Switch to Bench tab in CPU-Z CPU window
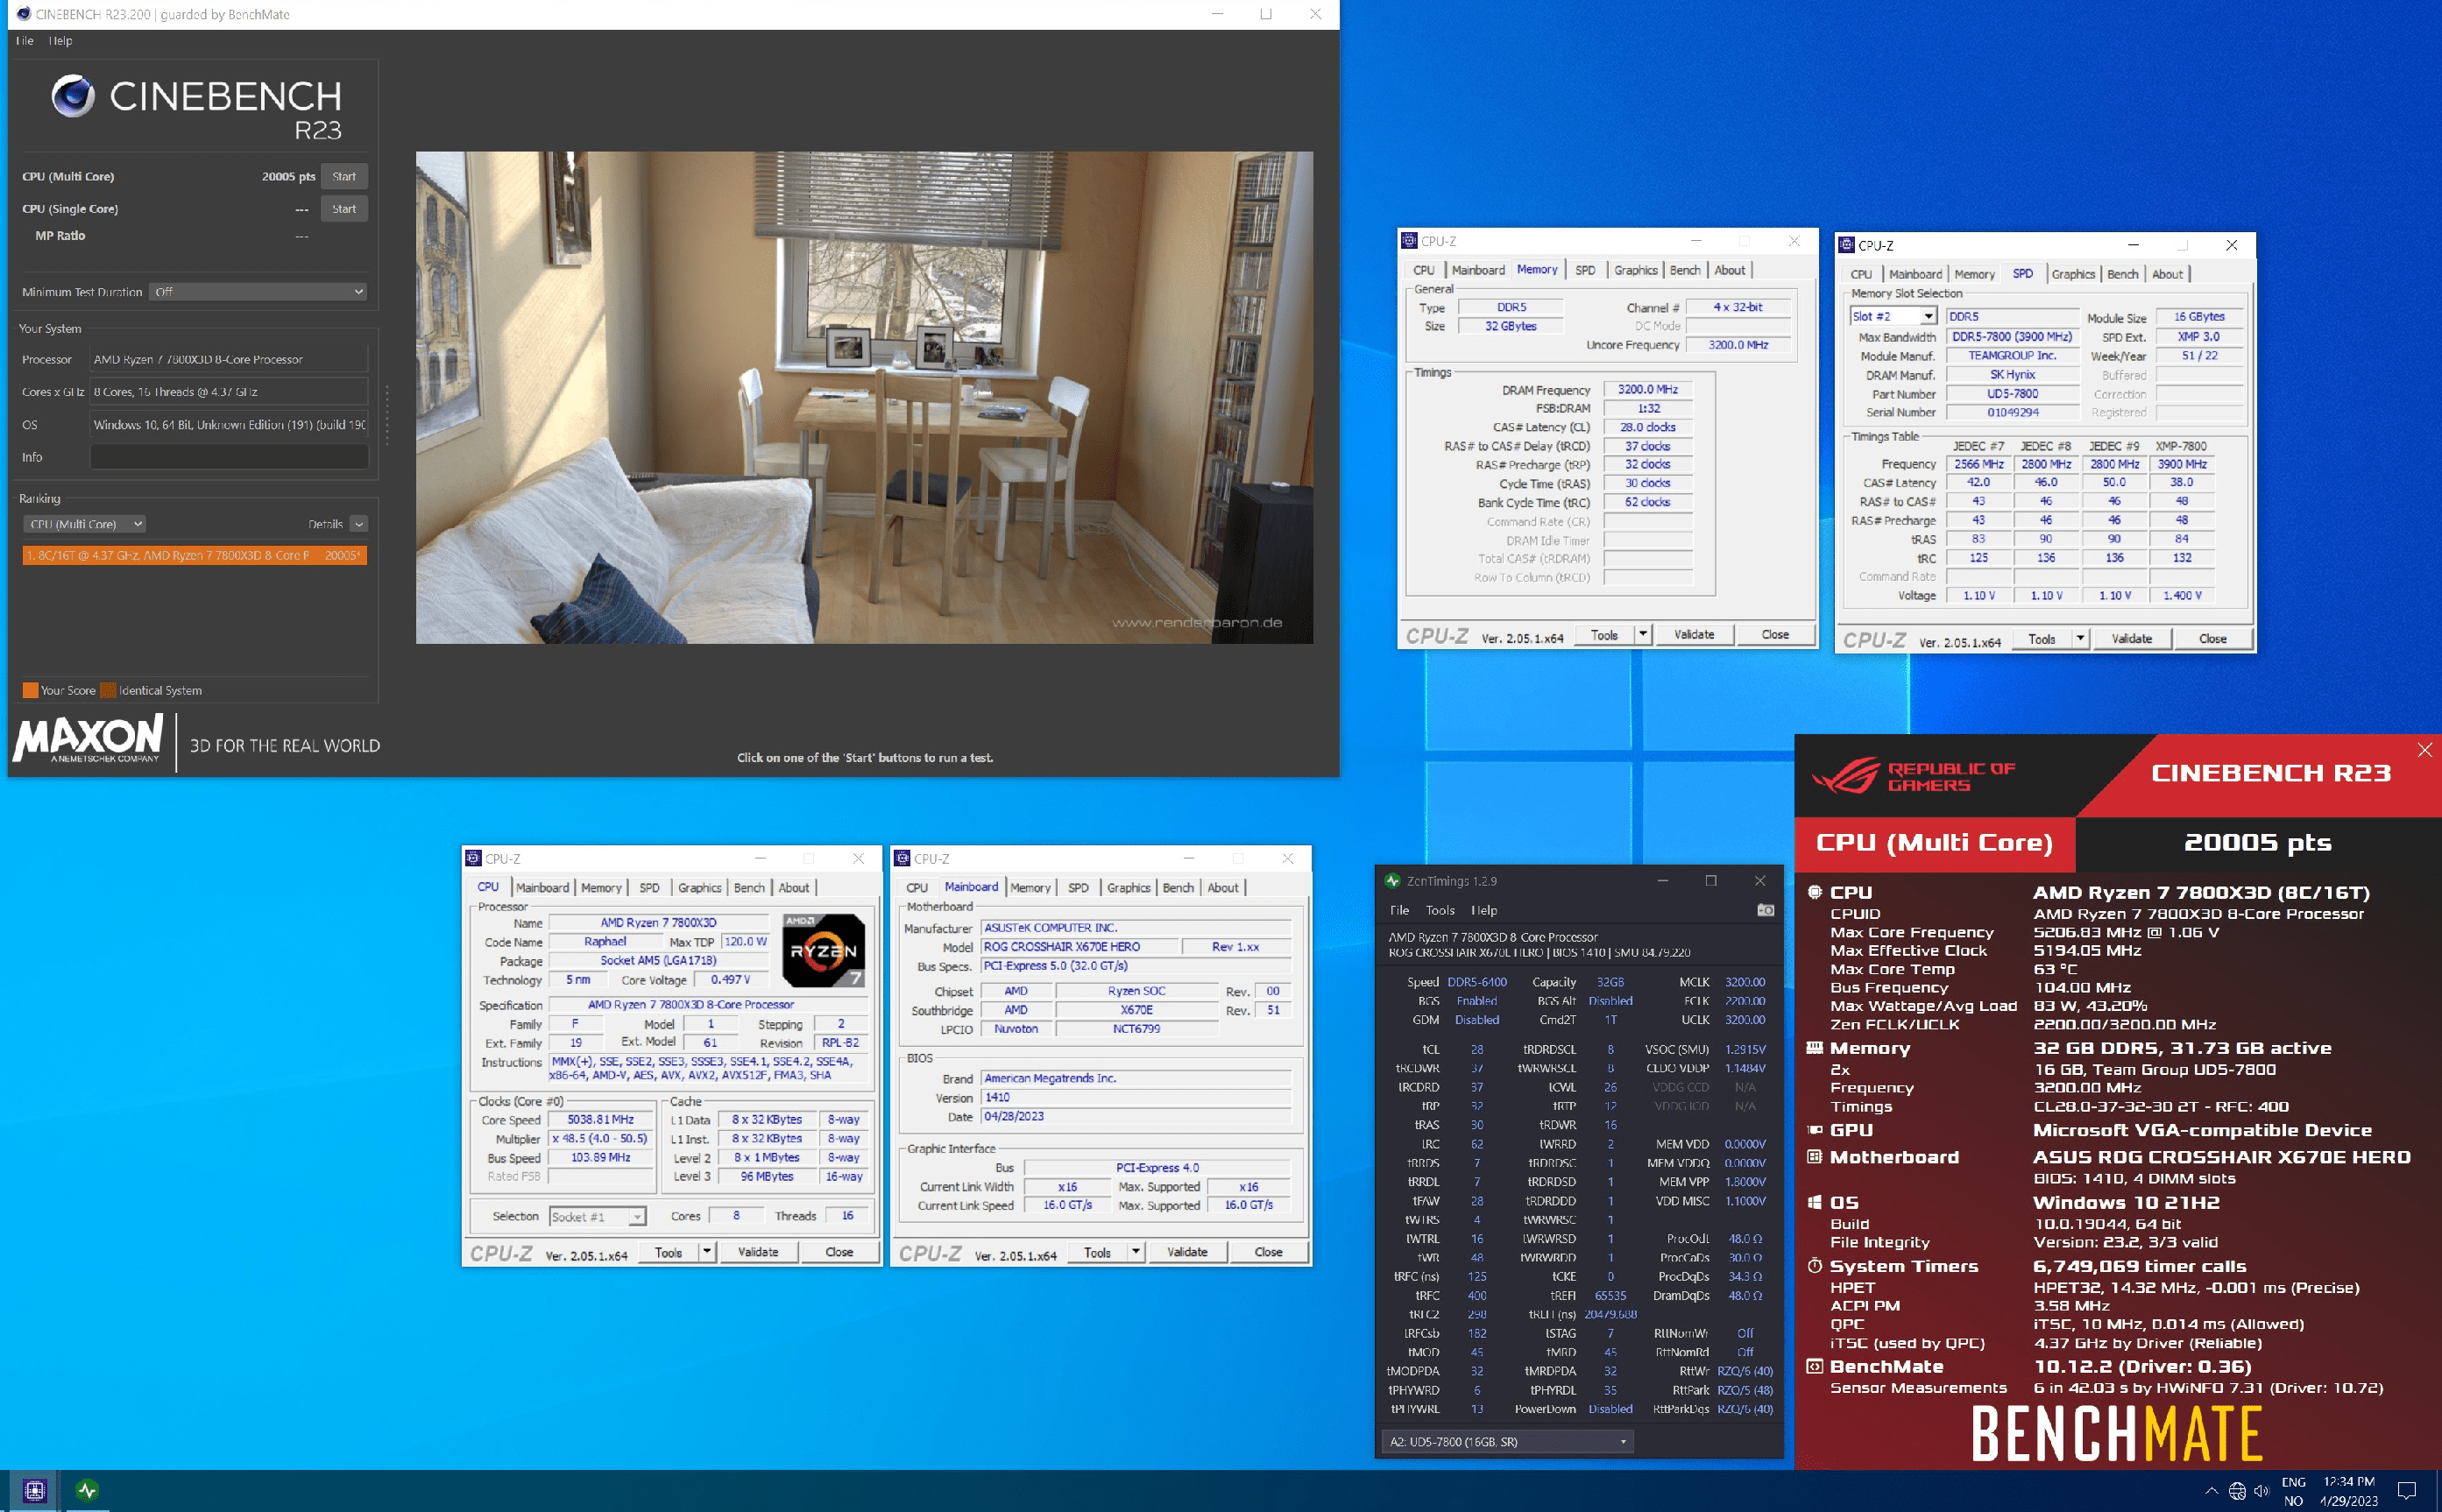Screen dimensions: 2442x1512 (749, 887)
